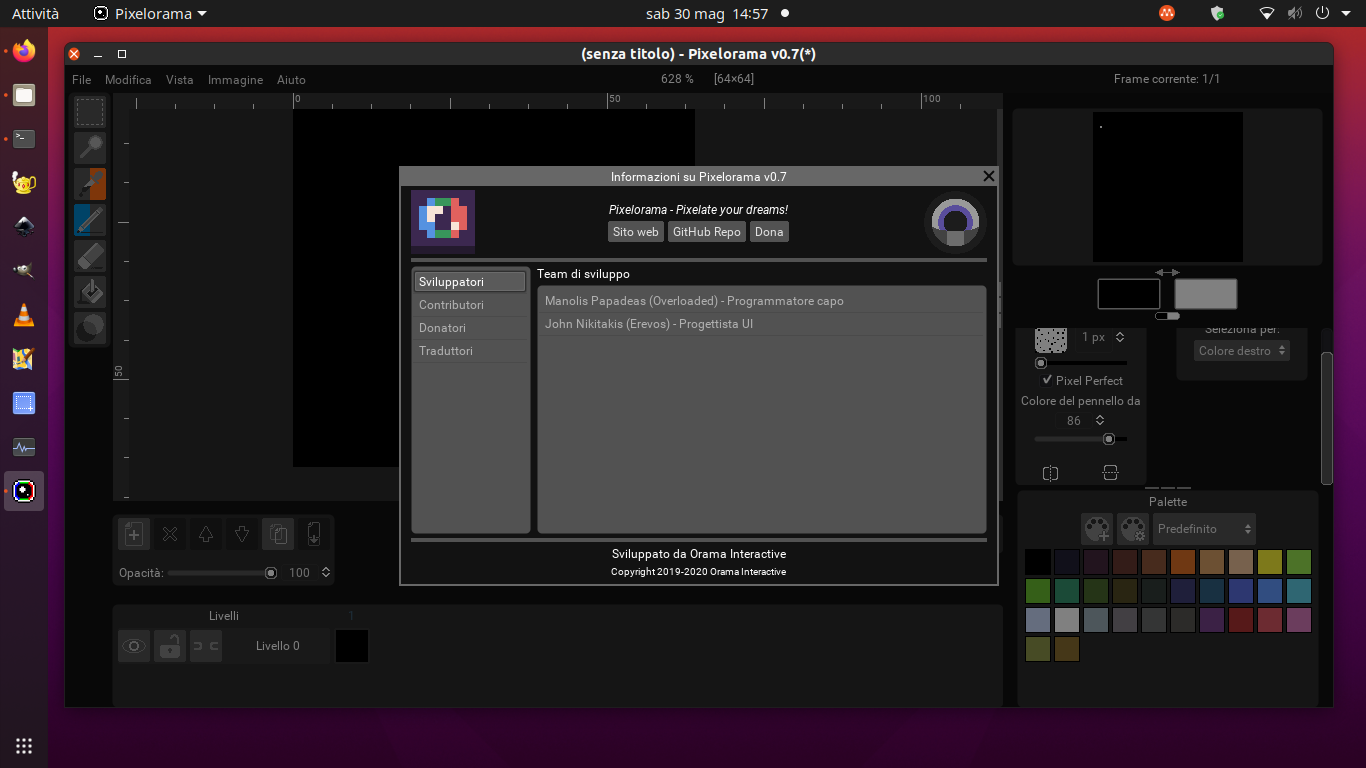Move layer up with up arrow

point(206,534)
